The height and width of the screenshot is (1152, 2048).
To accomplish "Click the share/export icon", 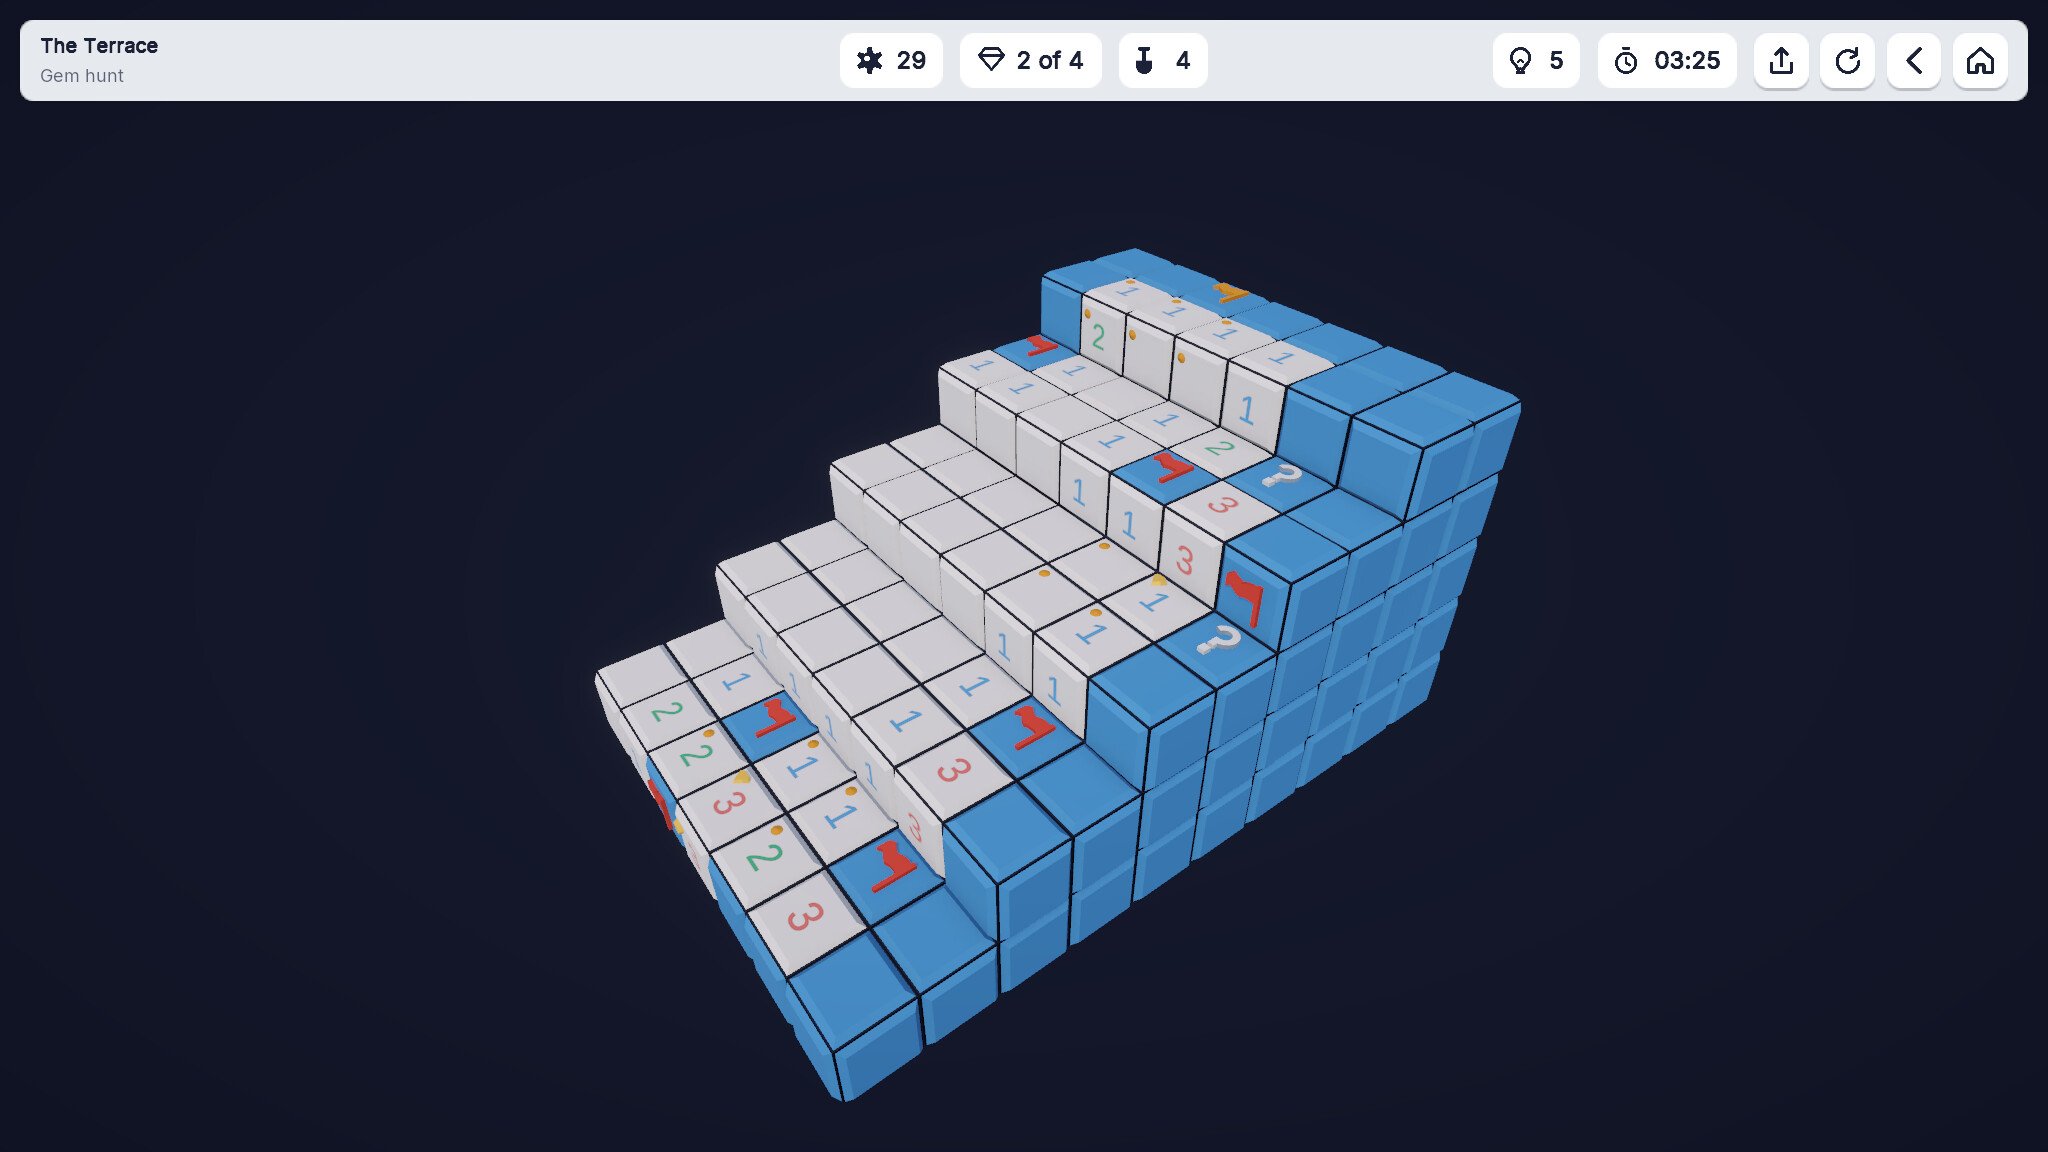I will pyautogui.click(x=1781, y=61).
